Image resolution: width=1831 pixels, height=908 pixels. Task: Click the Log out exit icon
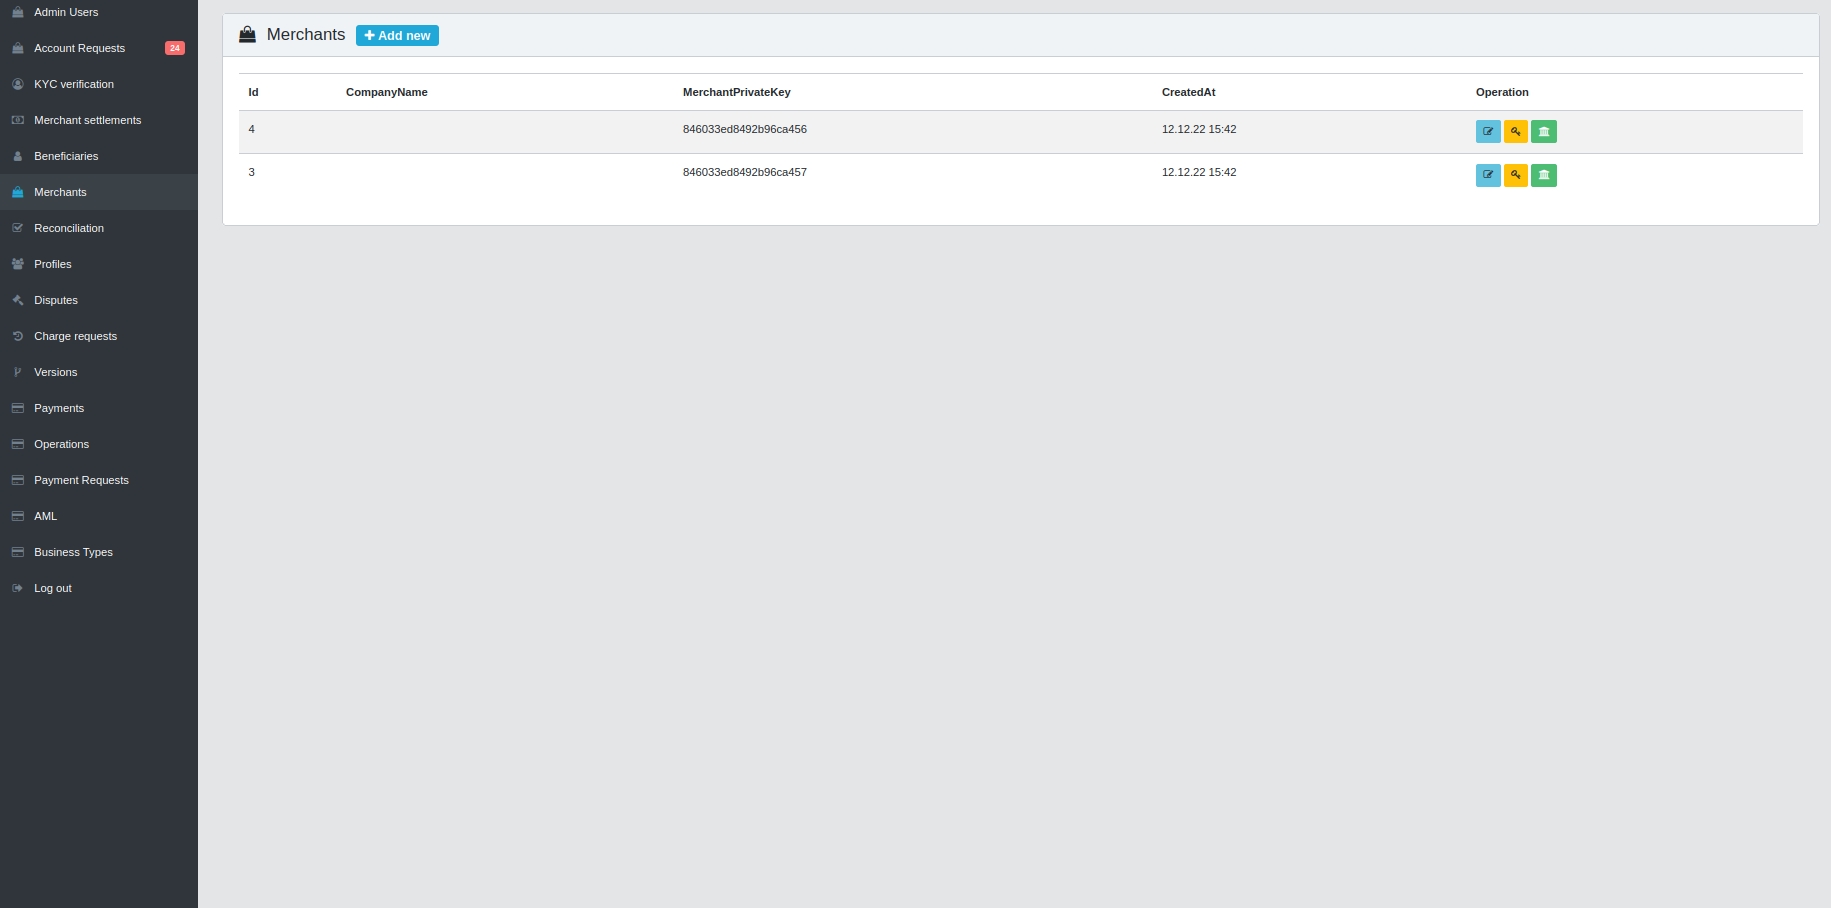pos(17,588)
